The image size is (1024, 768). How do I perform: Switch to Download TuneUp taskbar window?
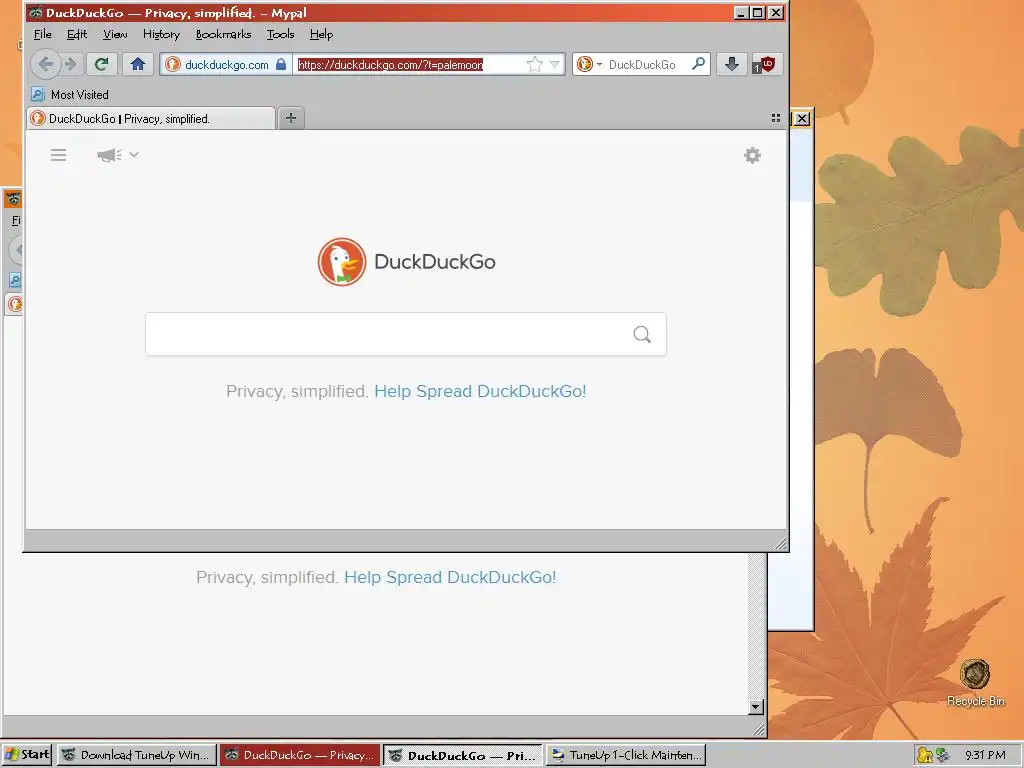pyautogui.click(x=136, y=755)
